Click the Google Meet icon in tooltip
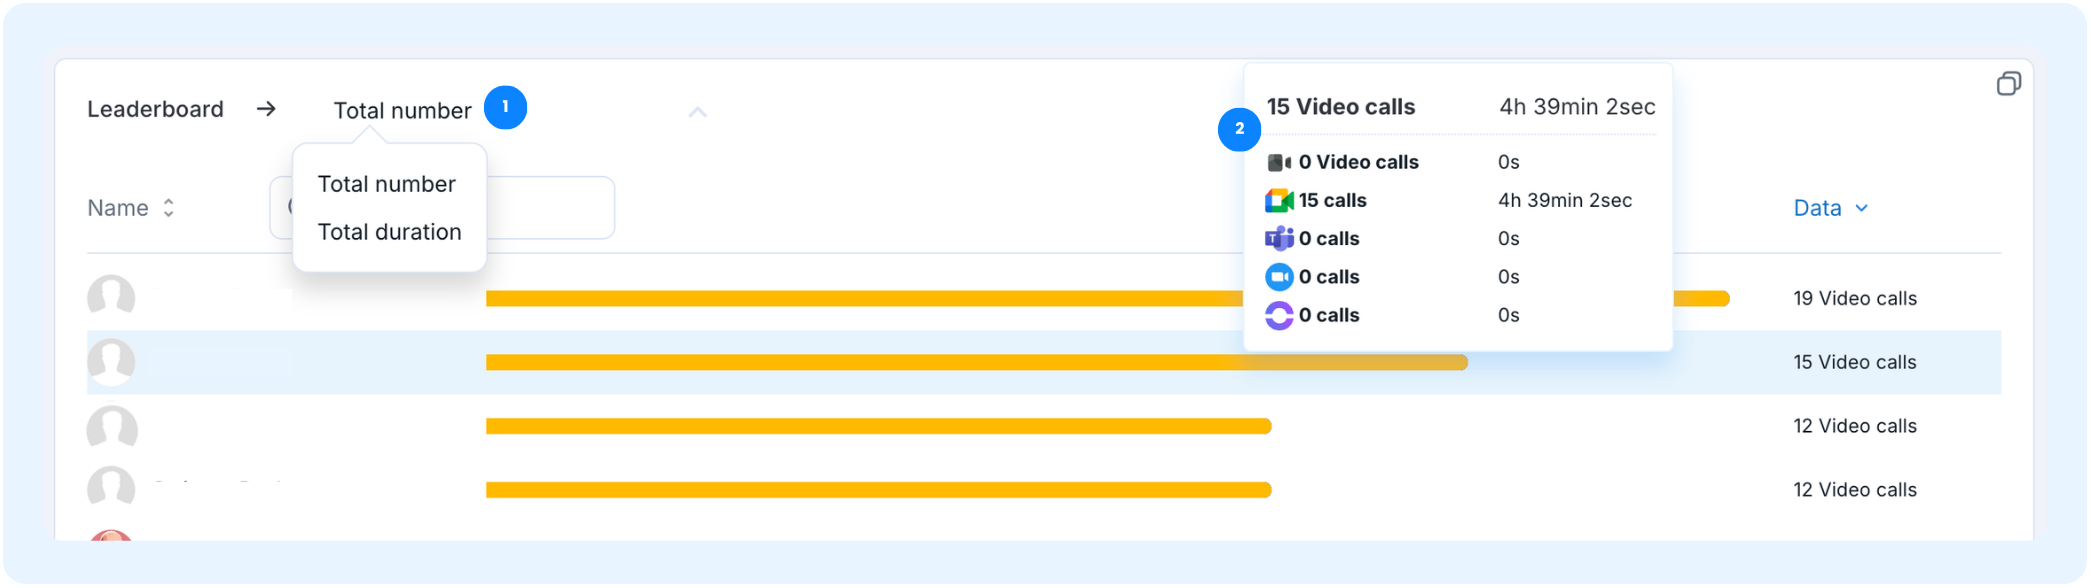This screenshot has height=588, width=2091. (x=1279, y=201)
